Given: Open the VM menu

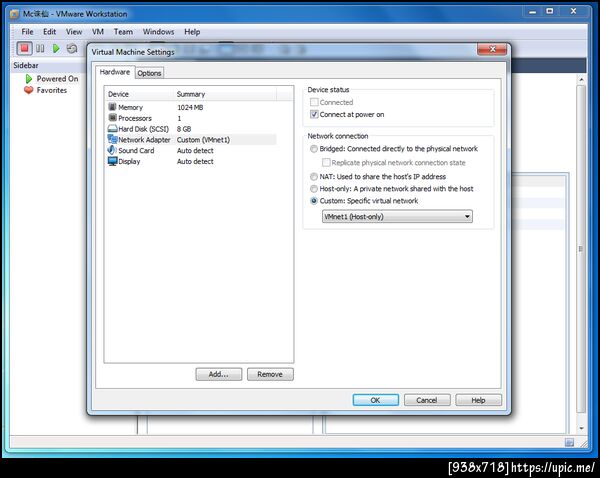Looking at the screenshot, I should [x=98, y=32].
